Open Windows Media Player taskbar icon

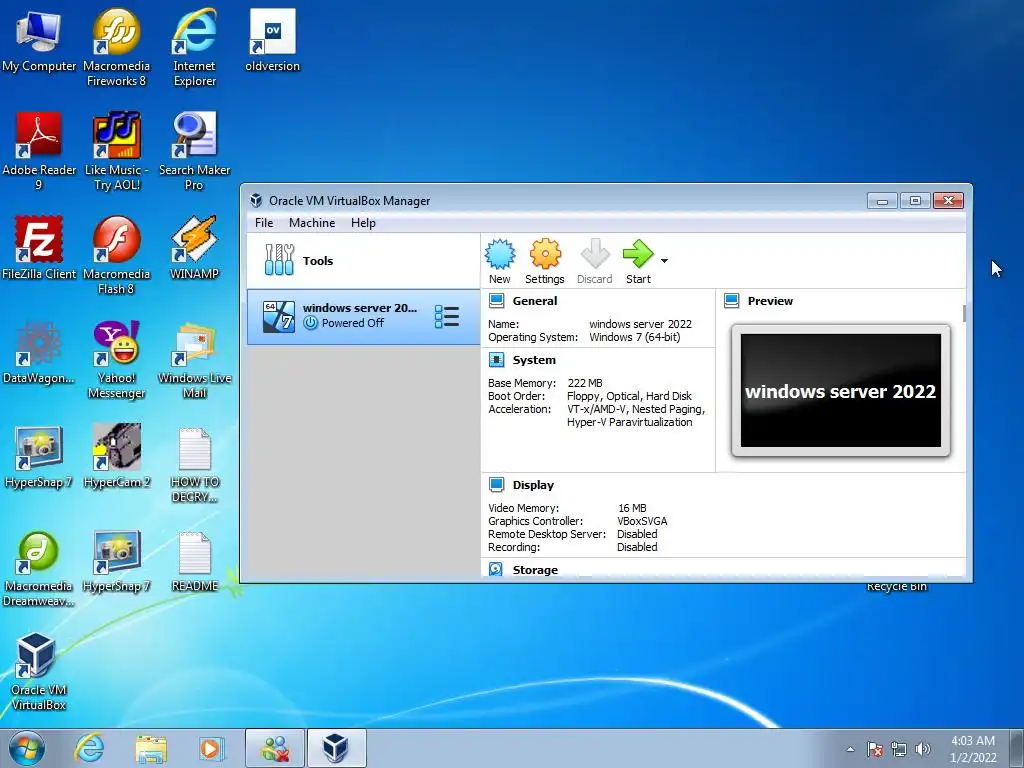[x=210, y=748]
